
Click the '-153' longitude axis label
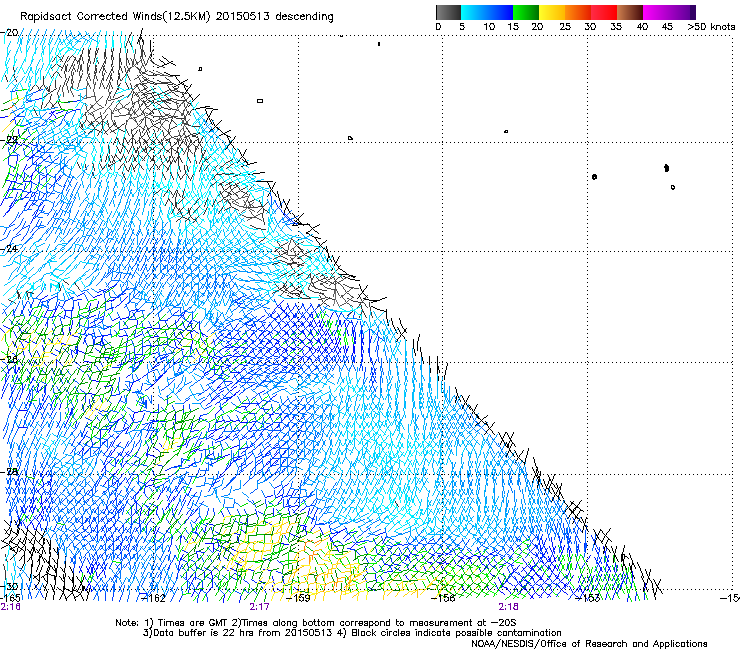(x=588, y=598)
